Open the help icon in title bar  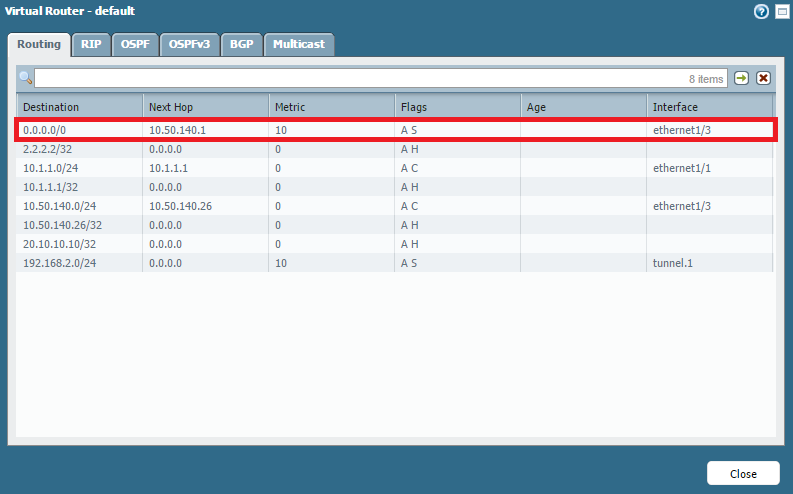click(761, 11)
